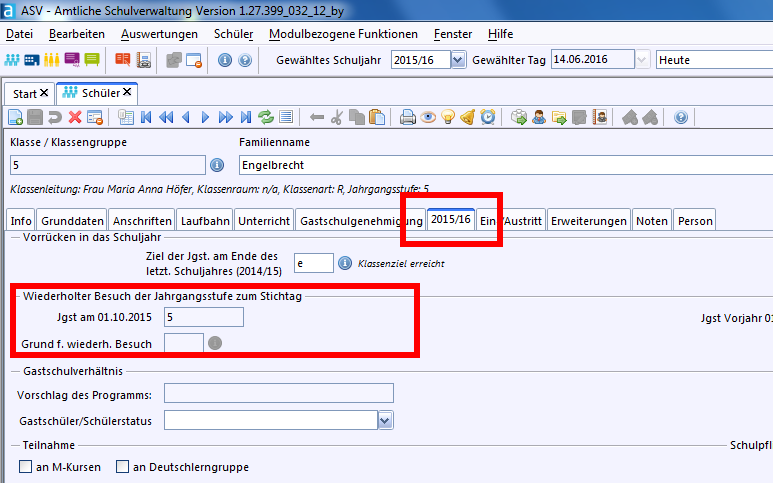Go to next record with single right arrow
773x483 pixels.
(206, 117)
